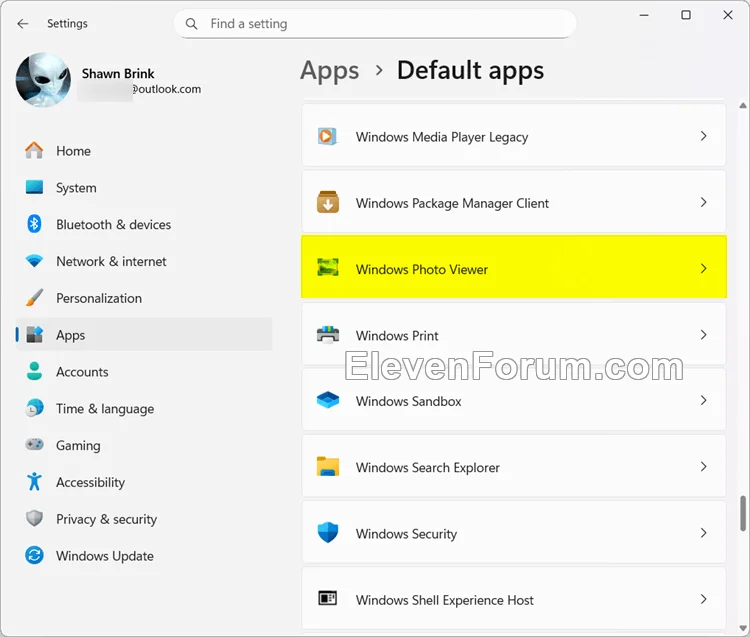Expand Windows Print chevron
The height and width of the screenshot is (637, 750).
pyautogui.click(x=704, y=335)
